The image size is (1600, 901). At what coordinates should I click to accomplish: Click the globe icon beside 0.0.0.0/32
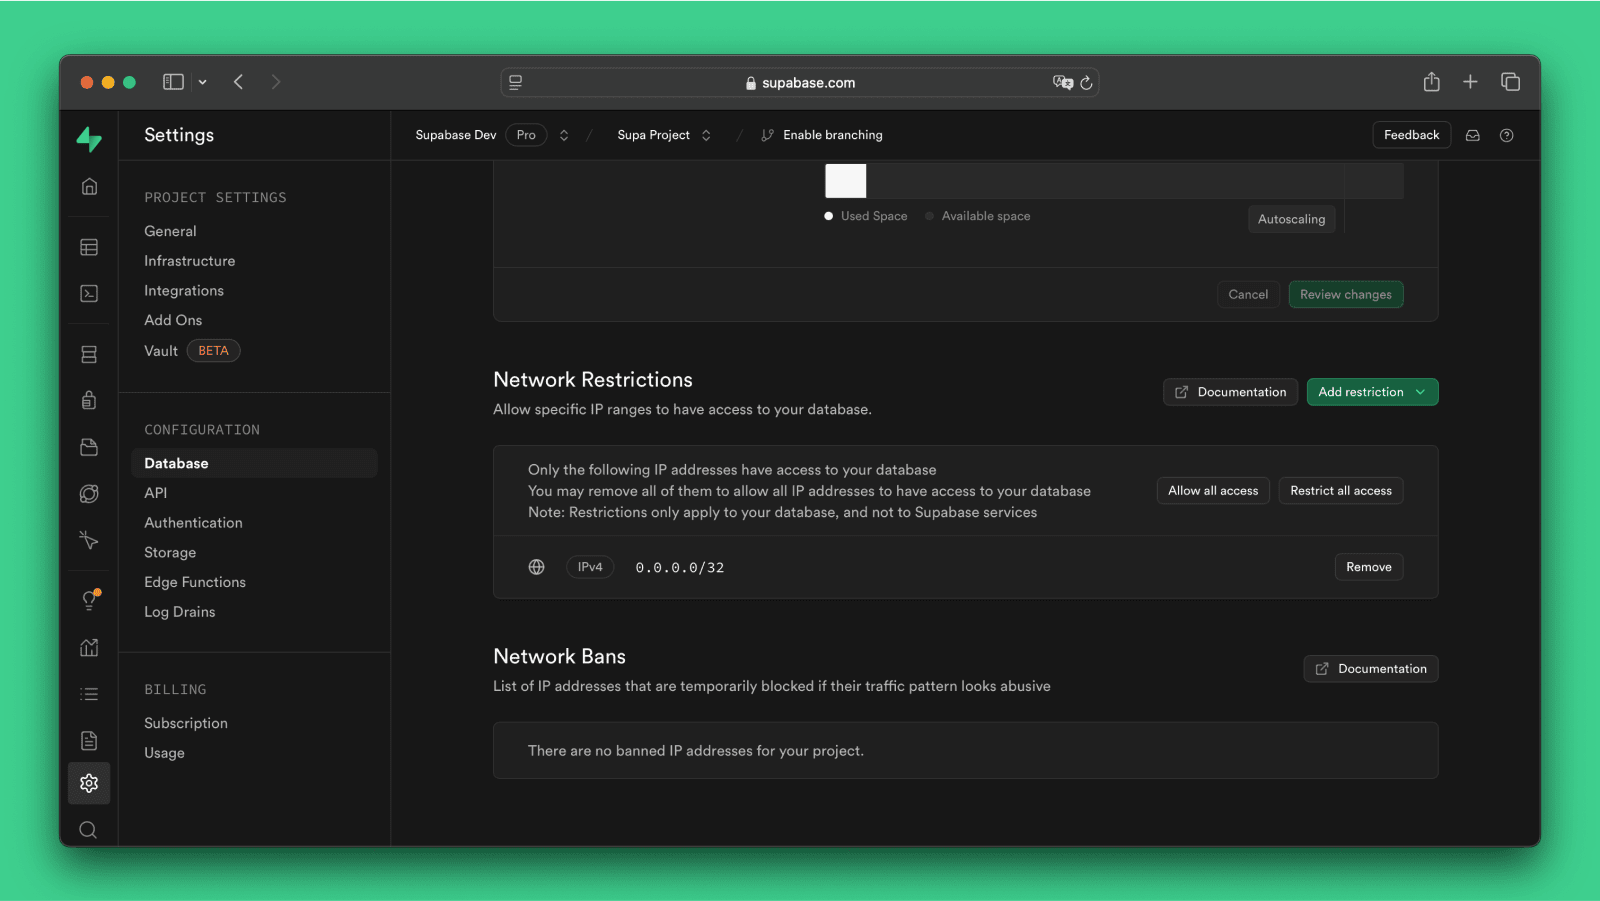coord(537,567)
